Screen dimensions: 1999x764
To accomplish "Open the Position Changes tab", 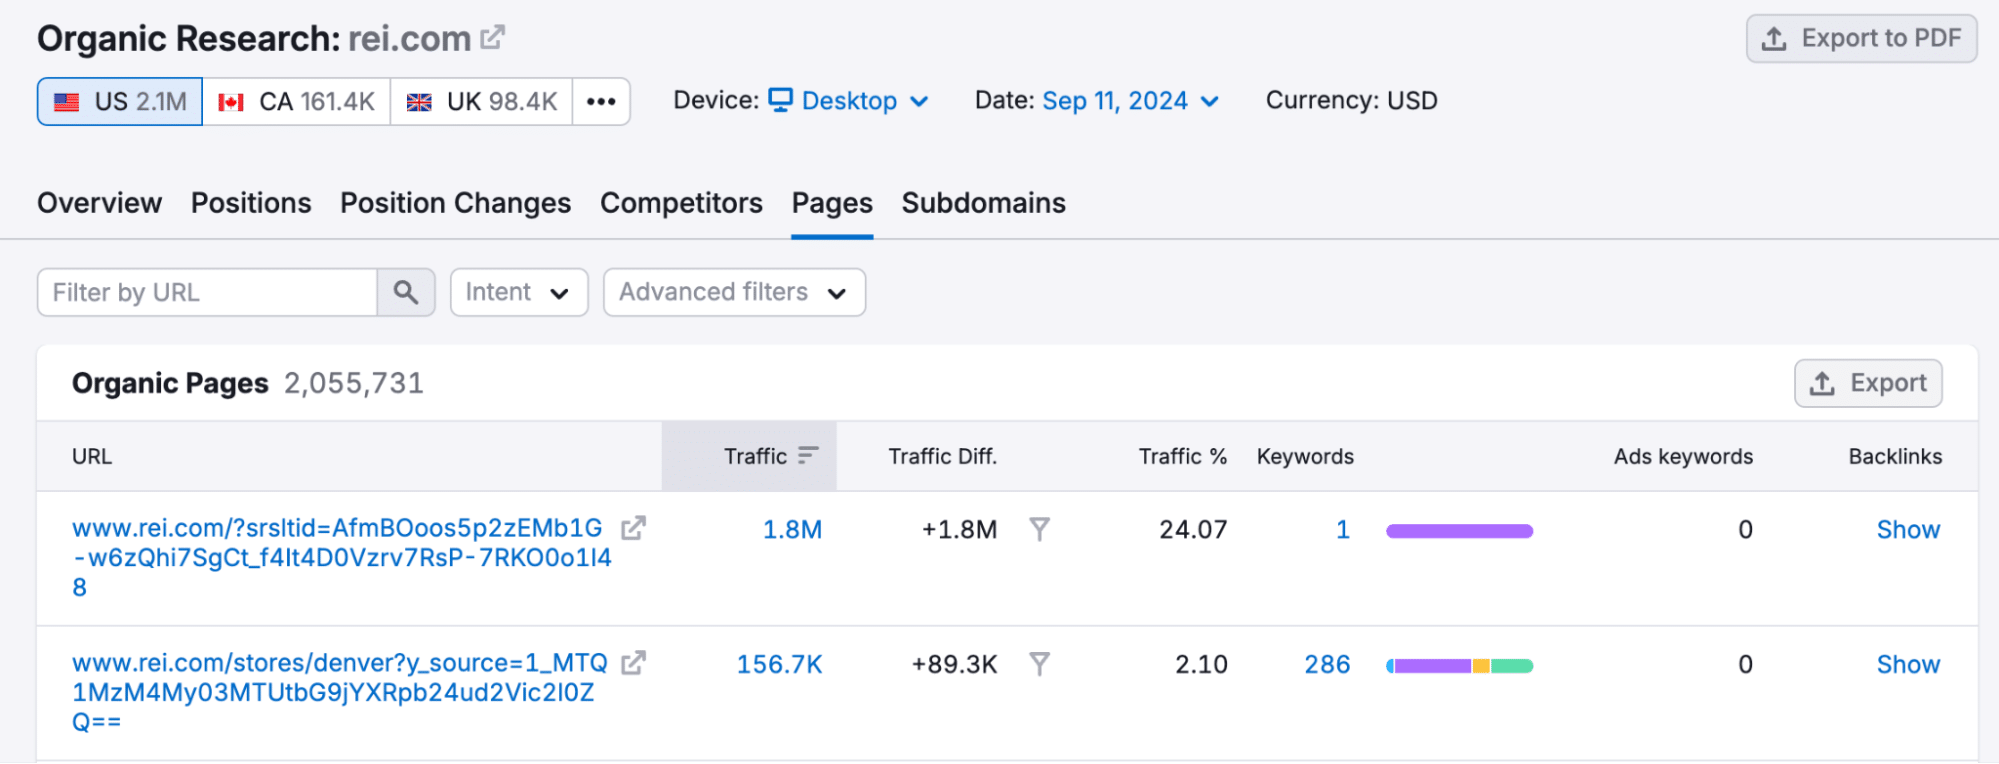I will tap(455, 203).
